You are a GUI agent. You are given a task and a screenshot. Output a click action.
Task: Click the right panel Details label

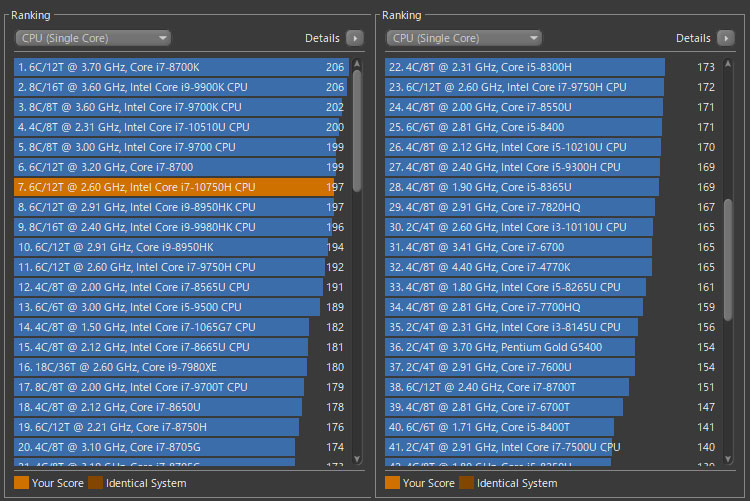[x=693, y=38]
